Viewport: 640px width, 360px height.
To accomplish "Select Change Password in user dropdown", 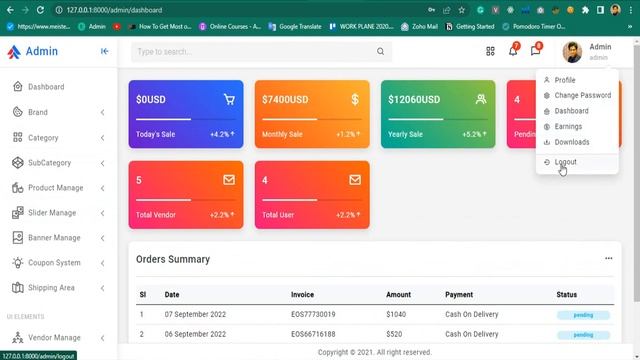I will [x=577, y=95].
